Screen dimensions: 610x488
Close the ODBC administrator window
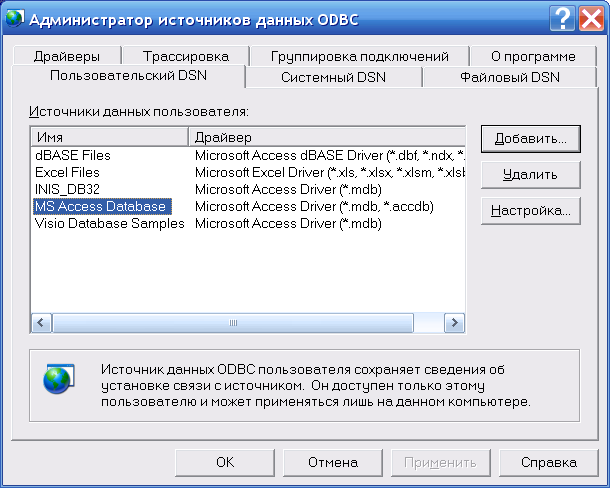coord(591,18)
